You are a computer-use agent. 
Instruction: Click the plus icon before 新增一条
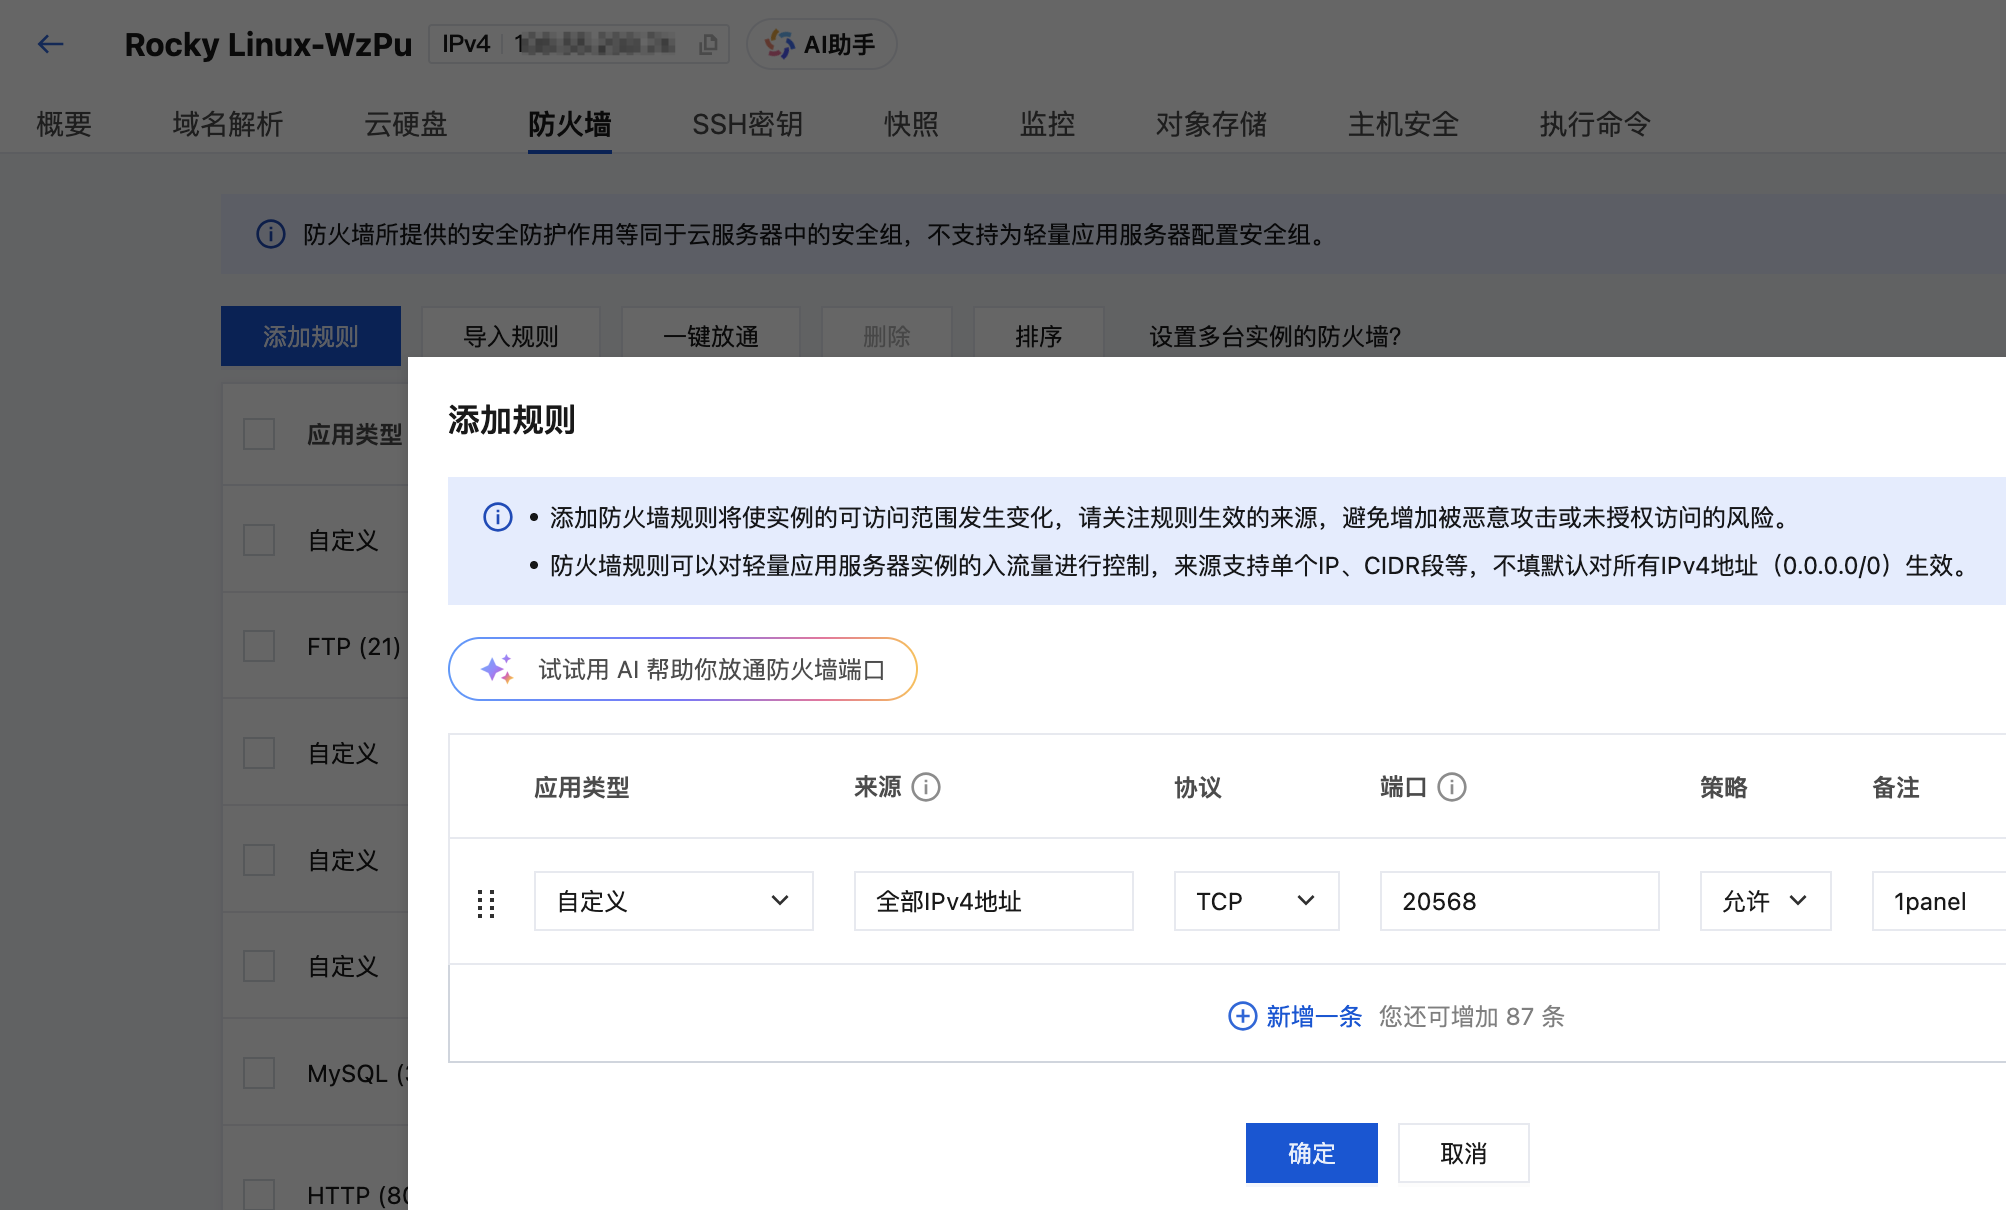pos(1241,1016)
